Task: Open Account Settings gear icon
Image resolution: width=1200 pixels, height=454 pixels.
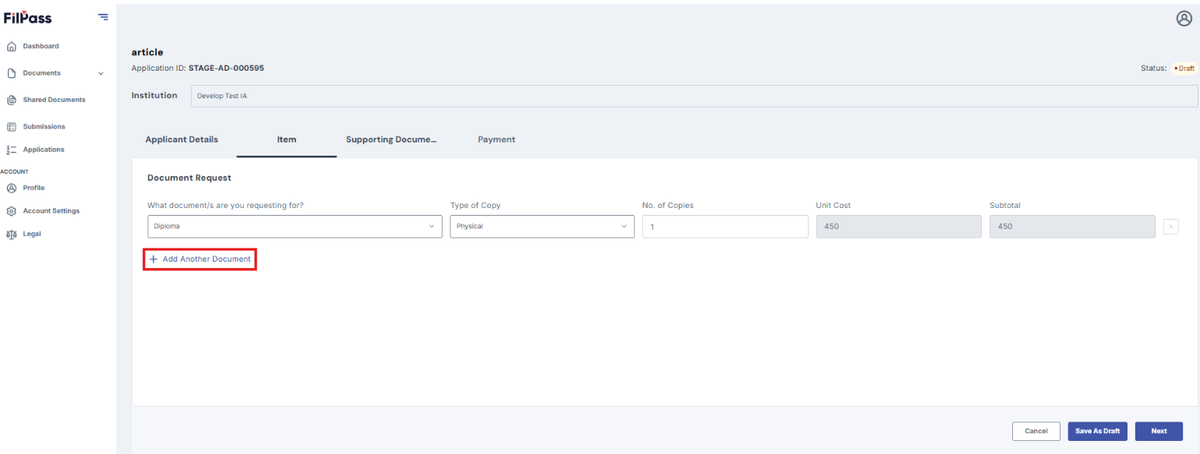Action: point(11,211)
